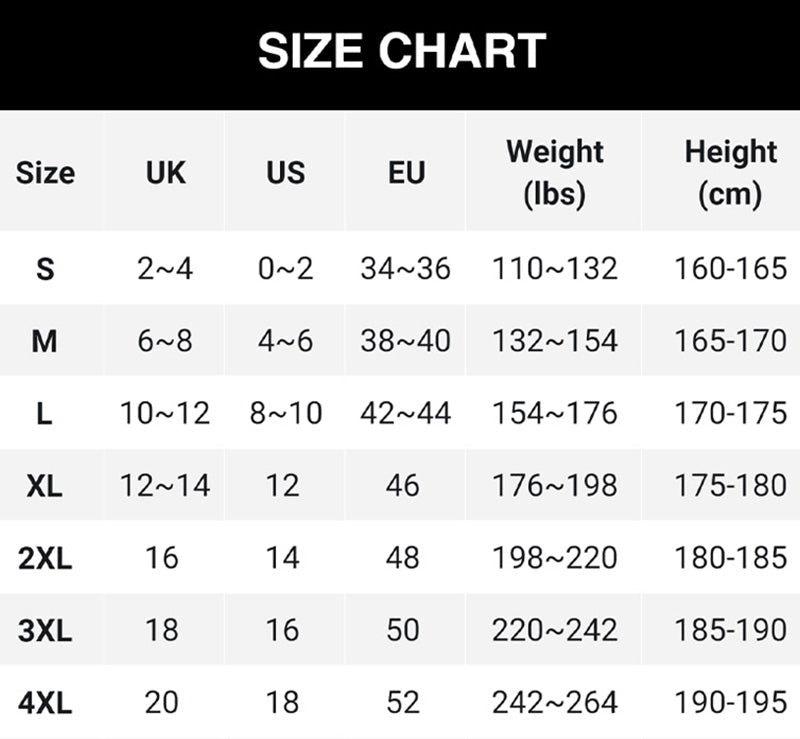Click the SIZE CHART title heading
Image resolution: width=800 pixels, height=739 pixels.
(x=401, y=51)
